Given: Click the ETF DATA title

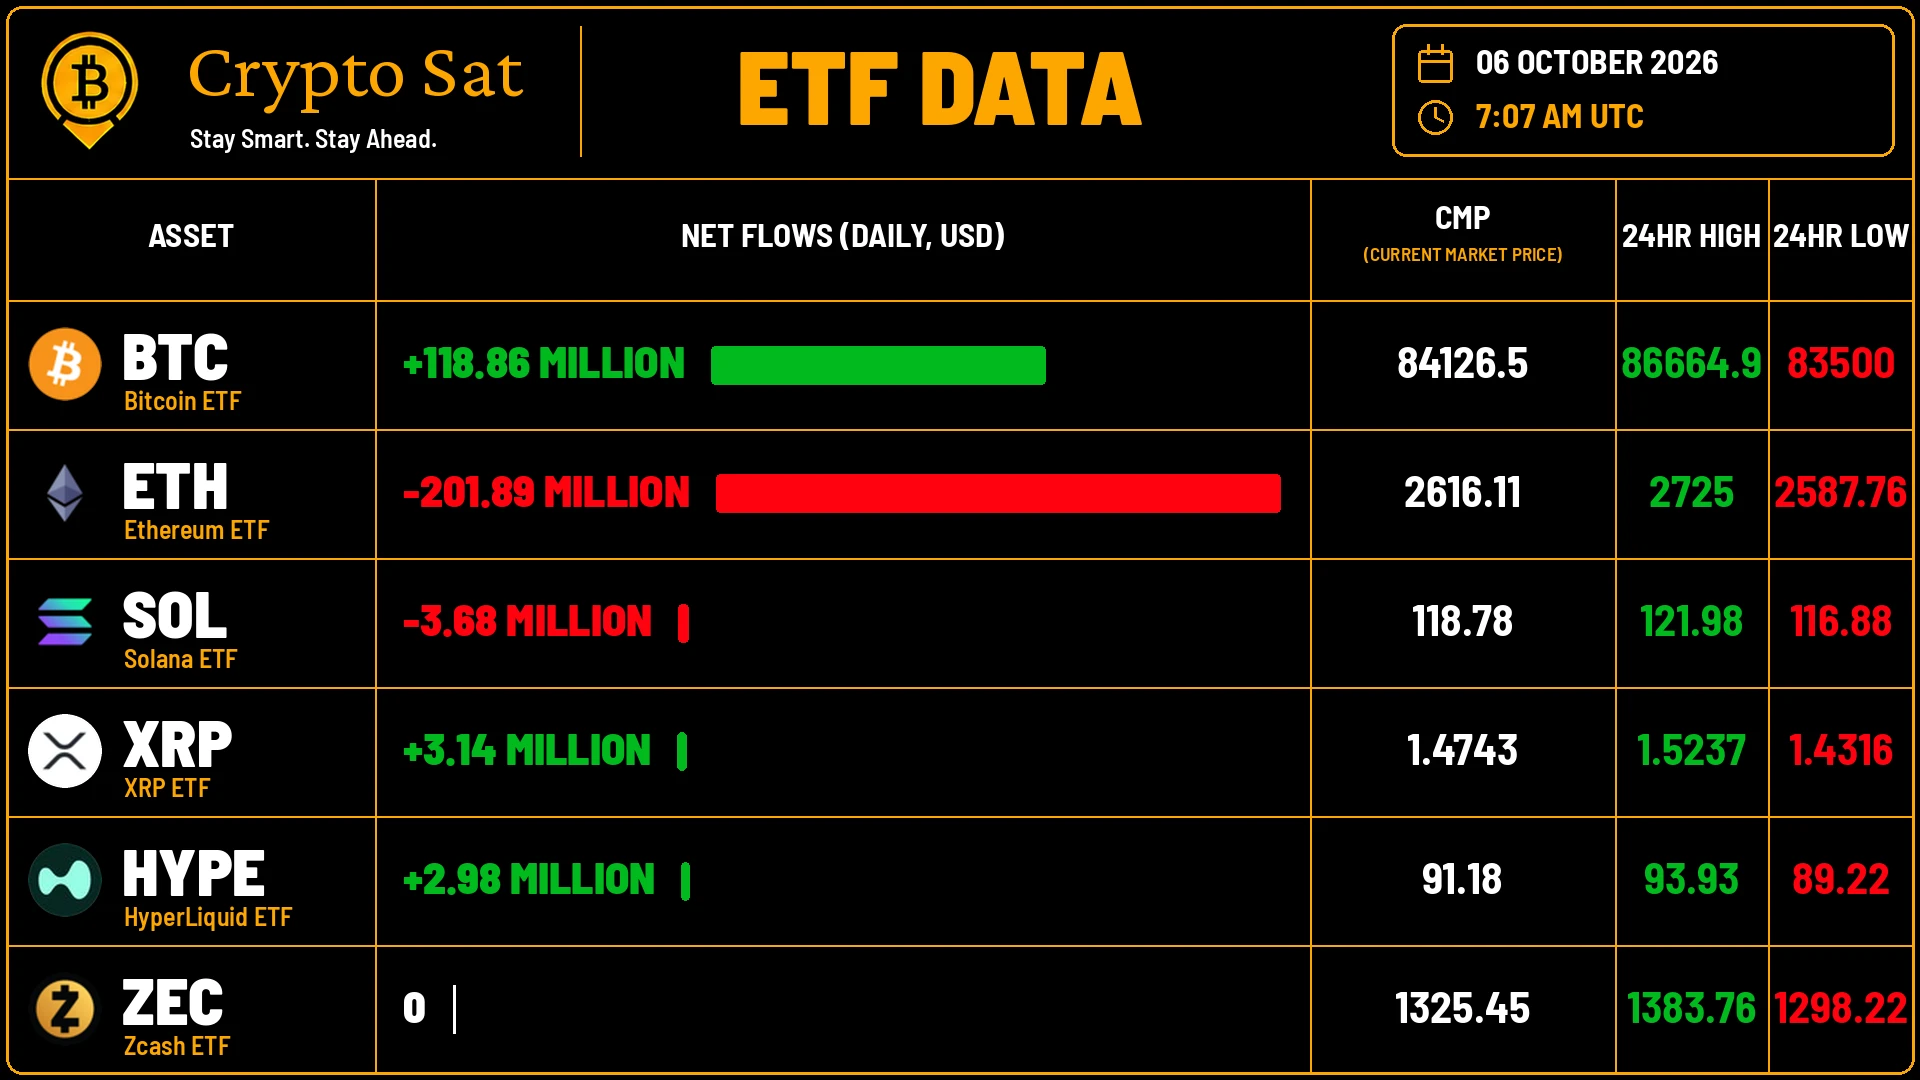Looking at the screenshot, I should (x=940, y=90).
